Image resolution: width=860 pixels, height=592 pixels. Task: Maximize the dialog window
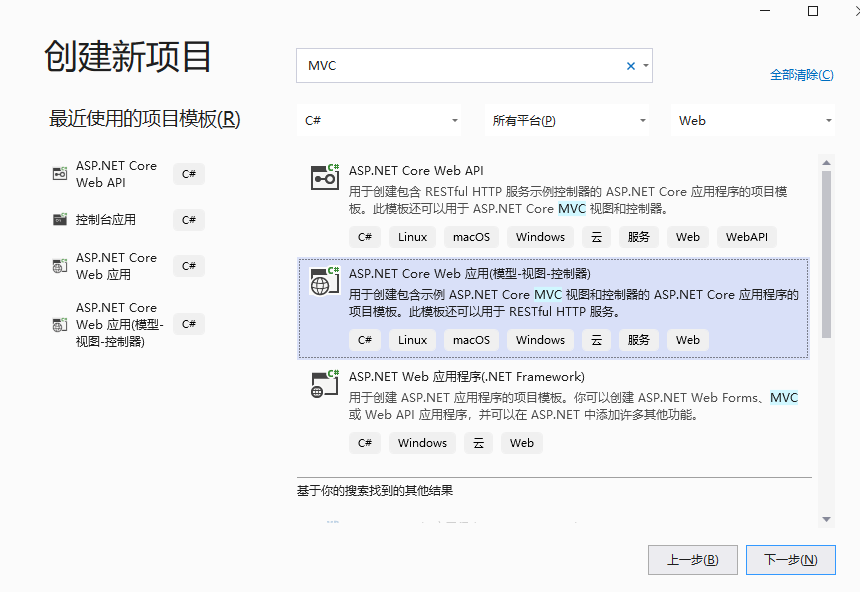click(813, 11)
